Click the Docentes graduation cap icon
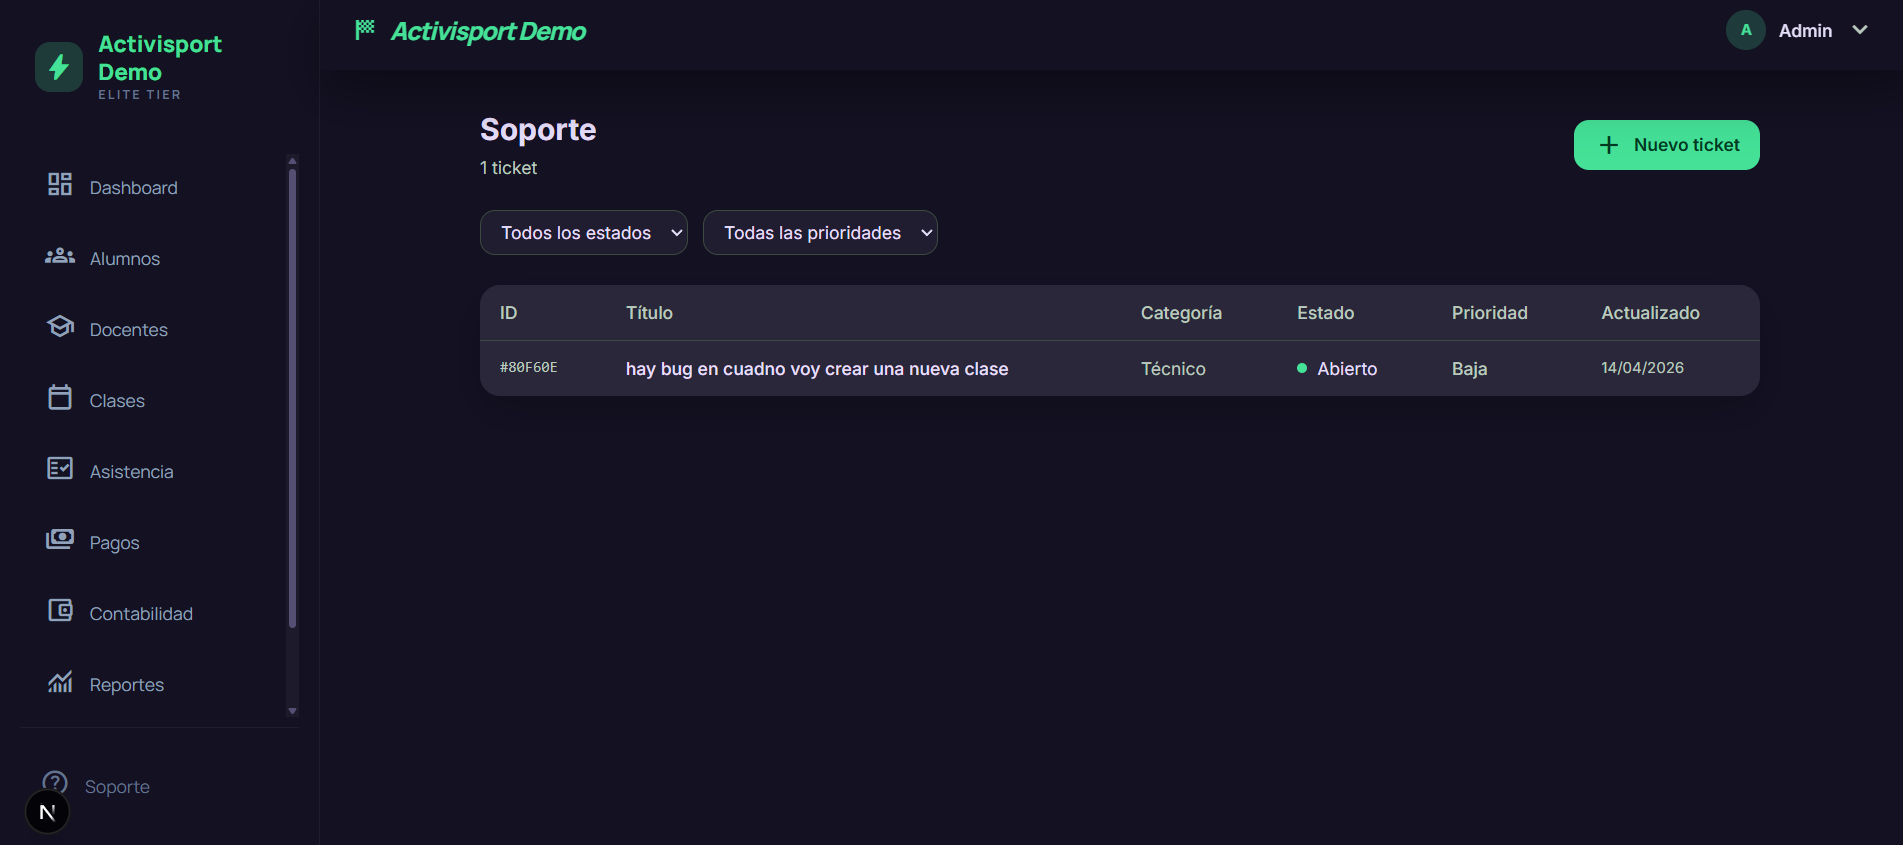The height and width of the screenshot is (845, 1903). (x=60, y=327)
